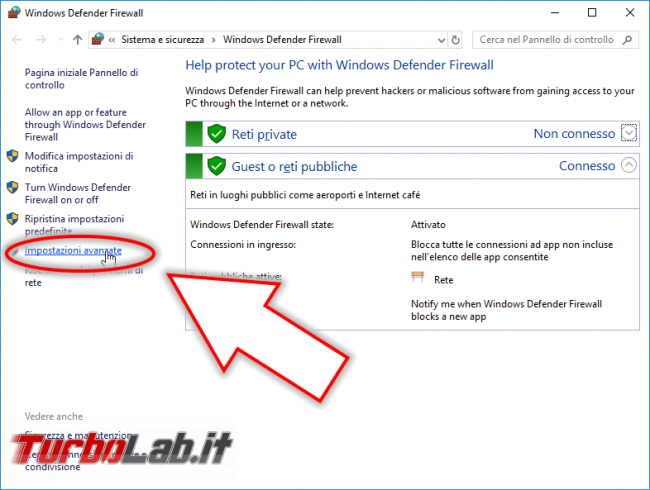
Task: Click the search magnifier icon
Action: (x=627, y=40)
